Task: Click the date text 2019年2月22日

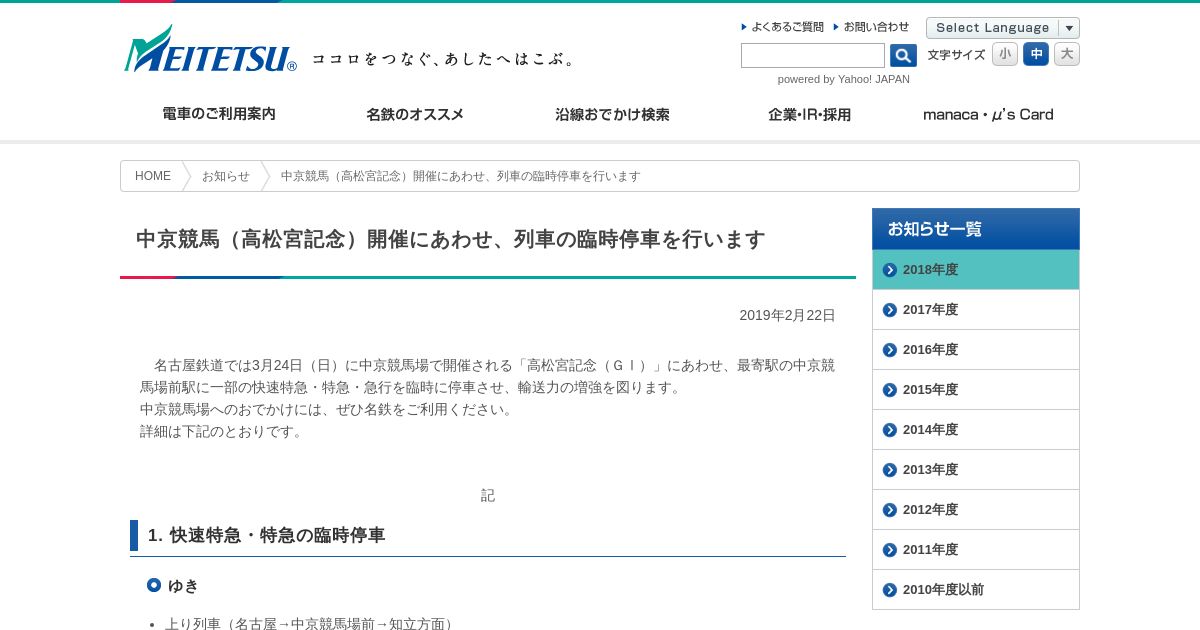Action: tap(787, 315)
